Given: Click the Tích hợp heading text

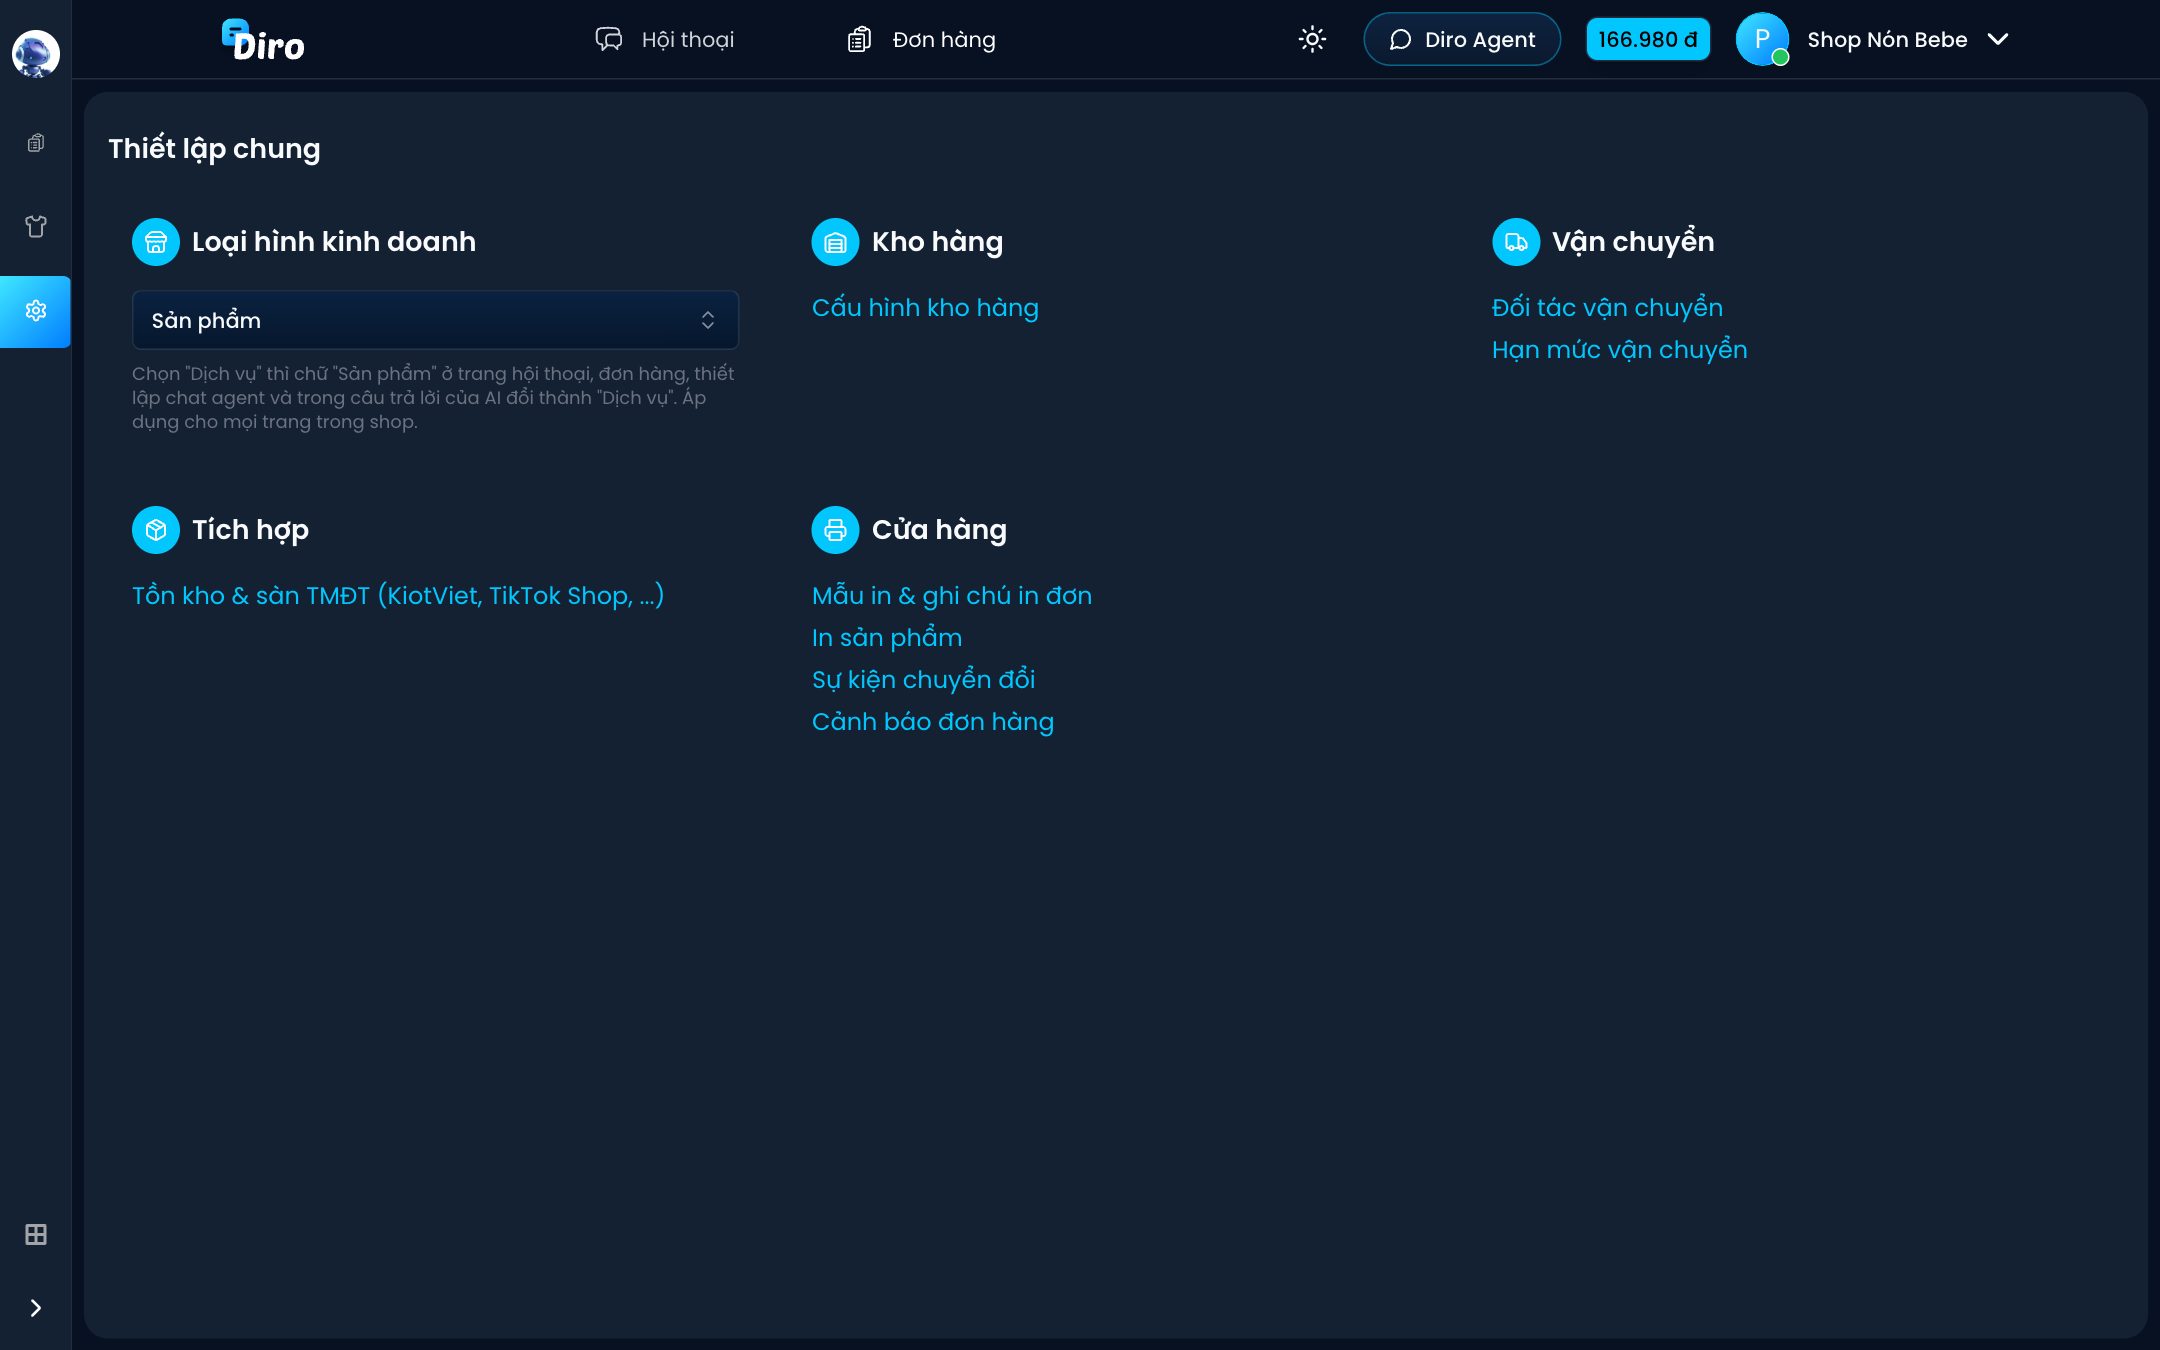Looking at the screenshot, I should [250, 530].
